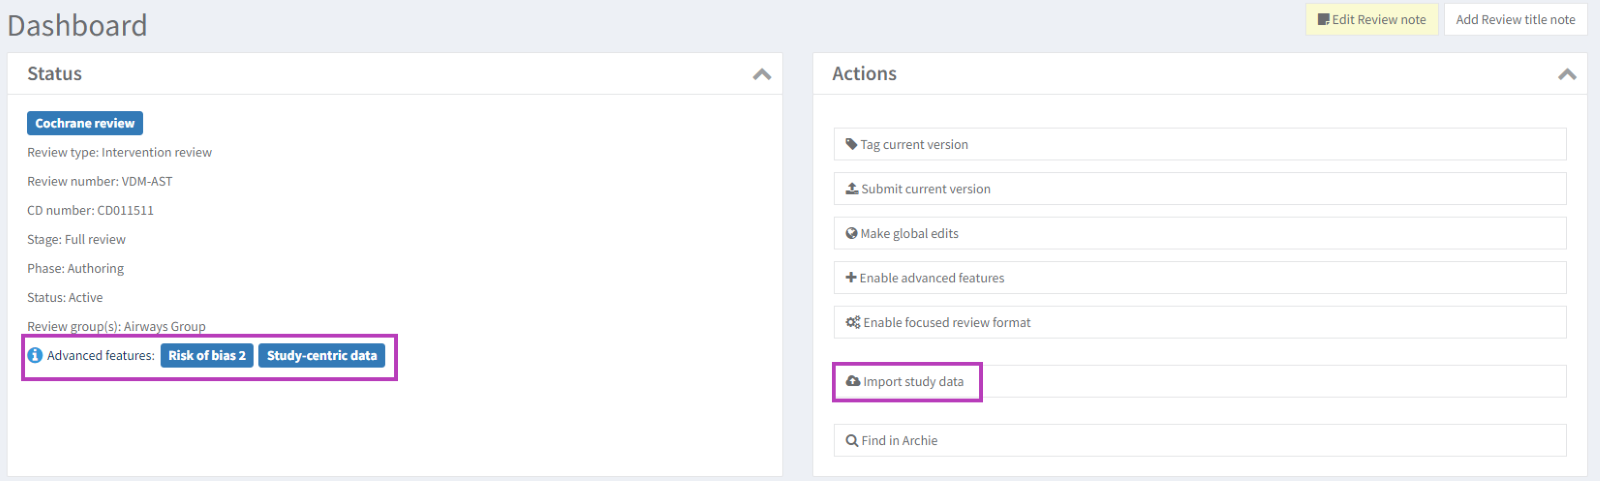1600x481 pixels.
Task: Click the plus icon for Enable advanced features
Action: [x=851, y=278]
